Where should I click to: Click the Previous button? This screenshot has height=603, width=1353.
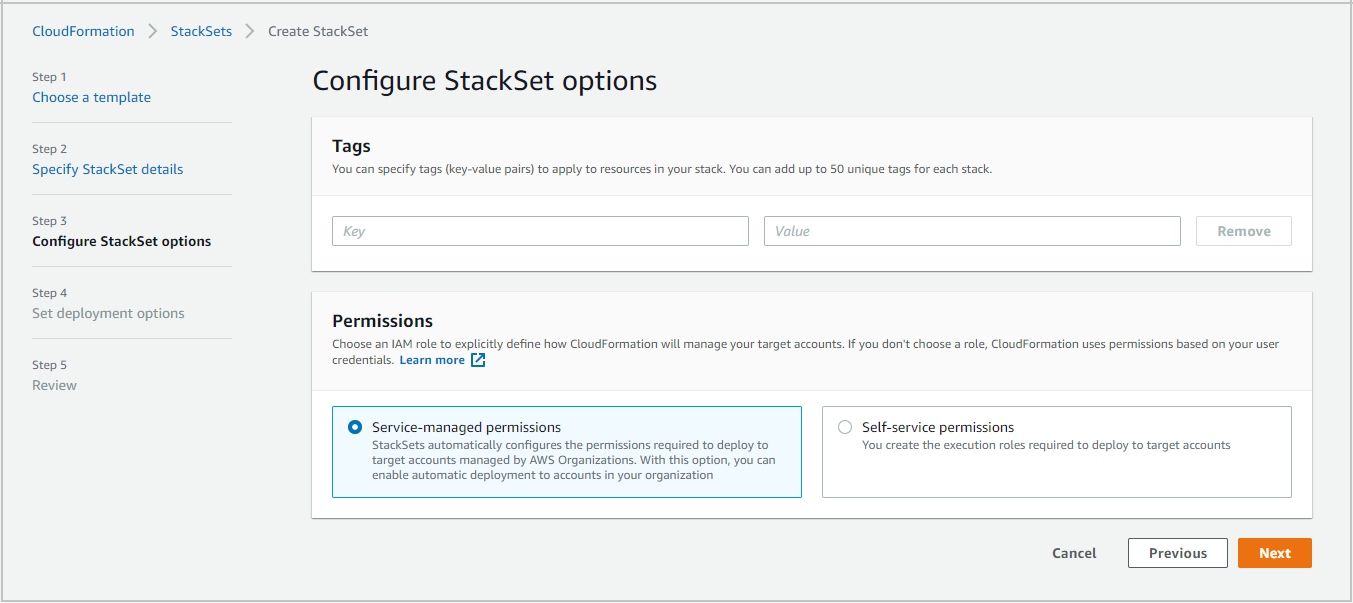(1177, 552)
